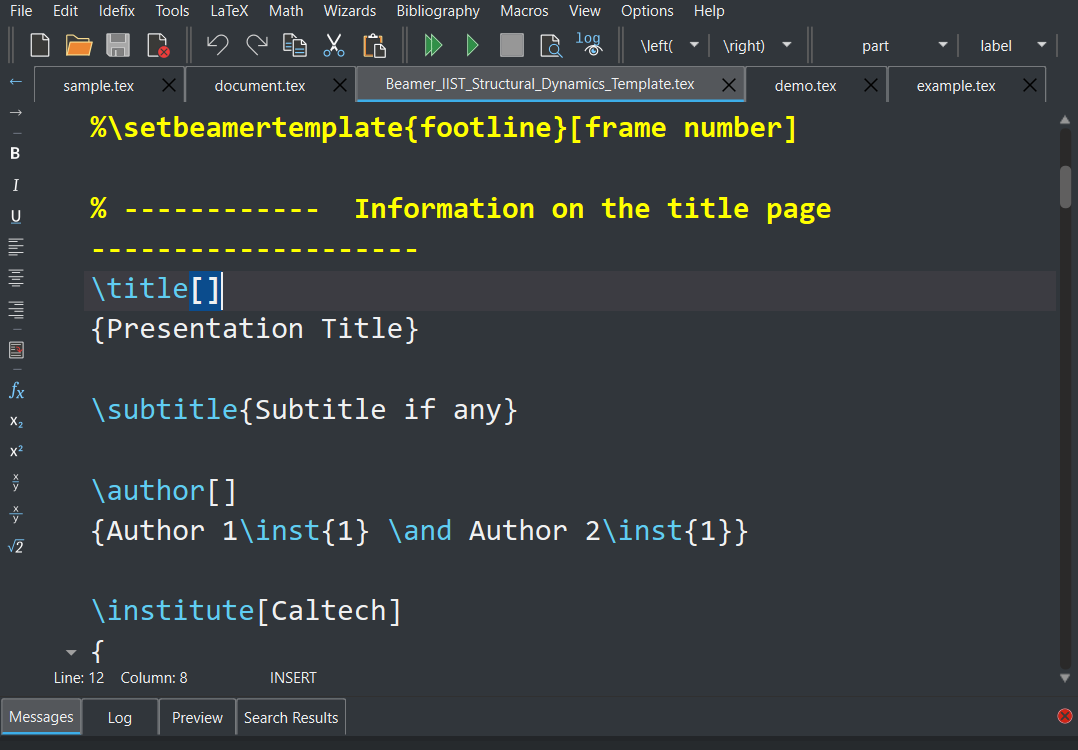This screenshot has width=1078, height=750.
Task: Run Build & View with the double green arrow
Action: pyautogui.click(x=432, y=45)
